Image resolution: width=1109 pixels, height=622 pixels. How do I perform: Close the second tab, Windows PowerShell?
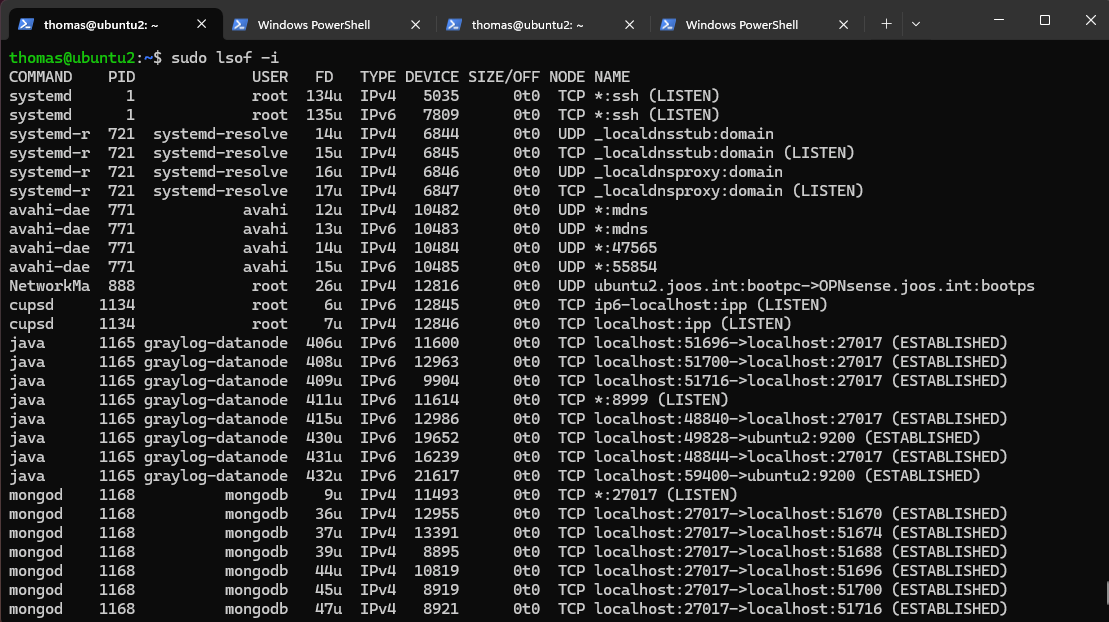pos(416,25)
